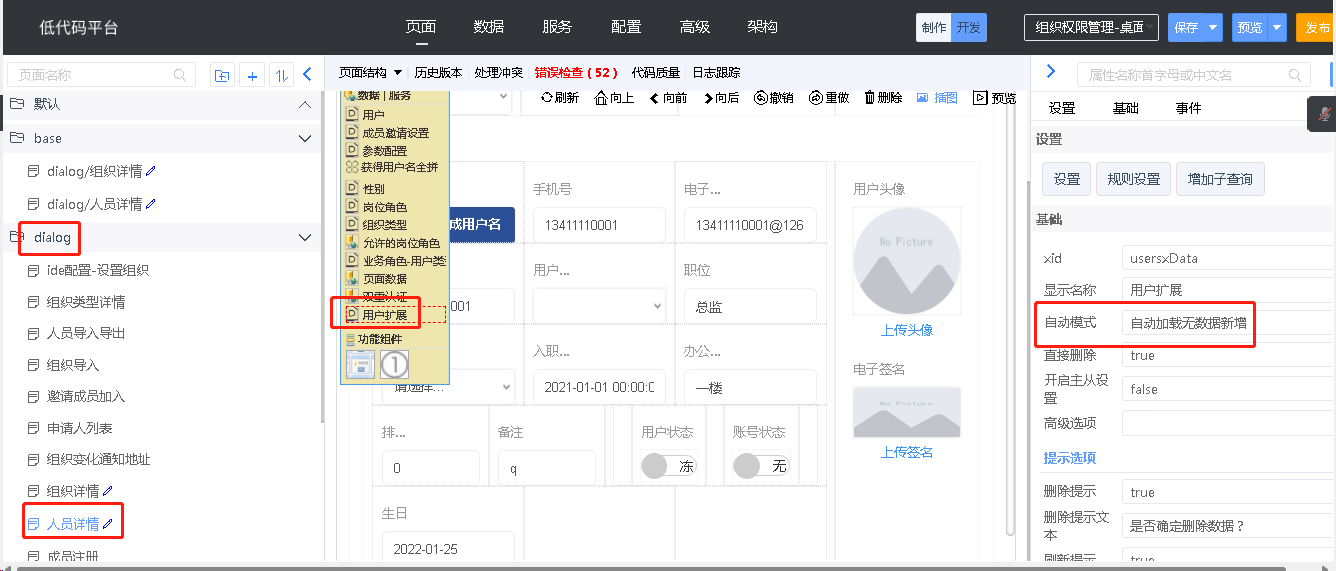Image resolution: width=1336 pixels, height=571 pixels.
Task: Click the 撤销 undo toolbar icon
Action: pos(760,97)
